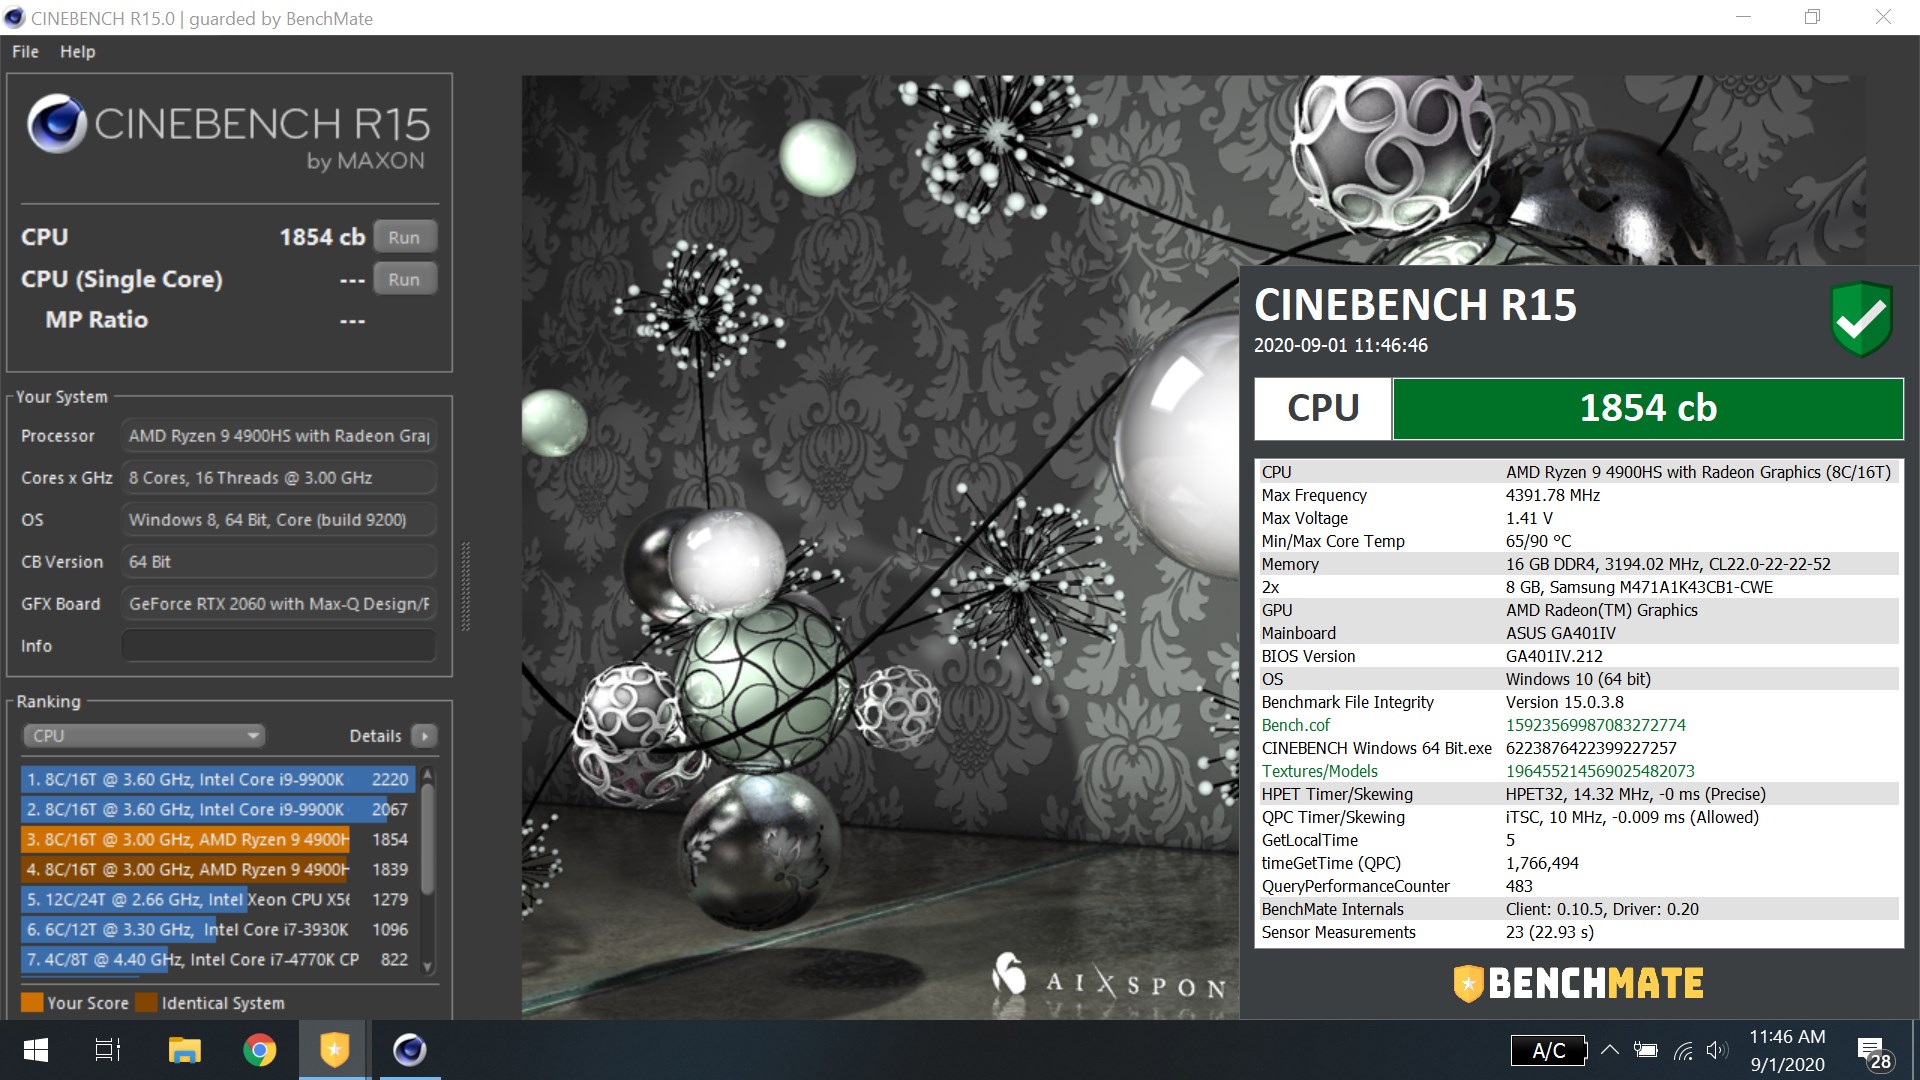Select ranking entry 1 Intel Core i9-9900K 2220
The height and width of the screenshot is (1080, 1920).
pyautogui.click(x=218, y=779)
